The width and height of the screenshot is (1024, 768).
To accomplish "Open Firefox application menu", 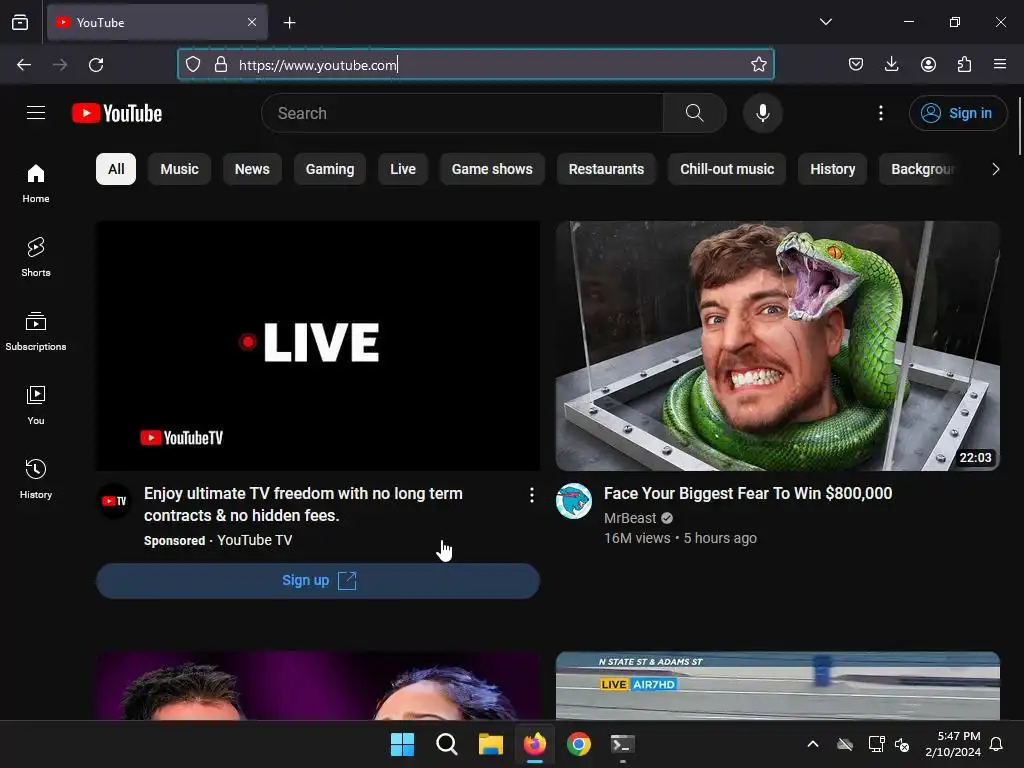I will tap(1000, 65).
